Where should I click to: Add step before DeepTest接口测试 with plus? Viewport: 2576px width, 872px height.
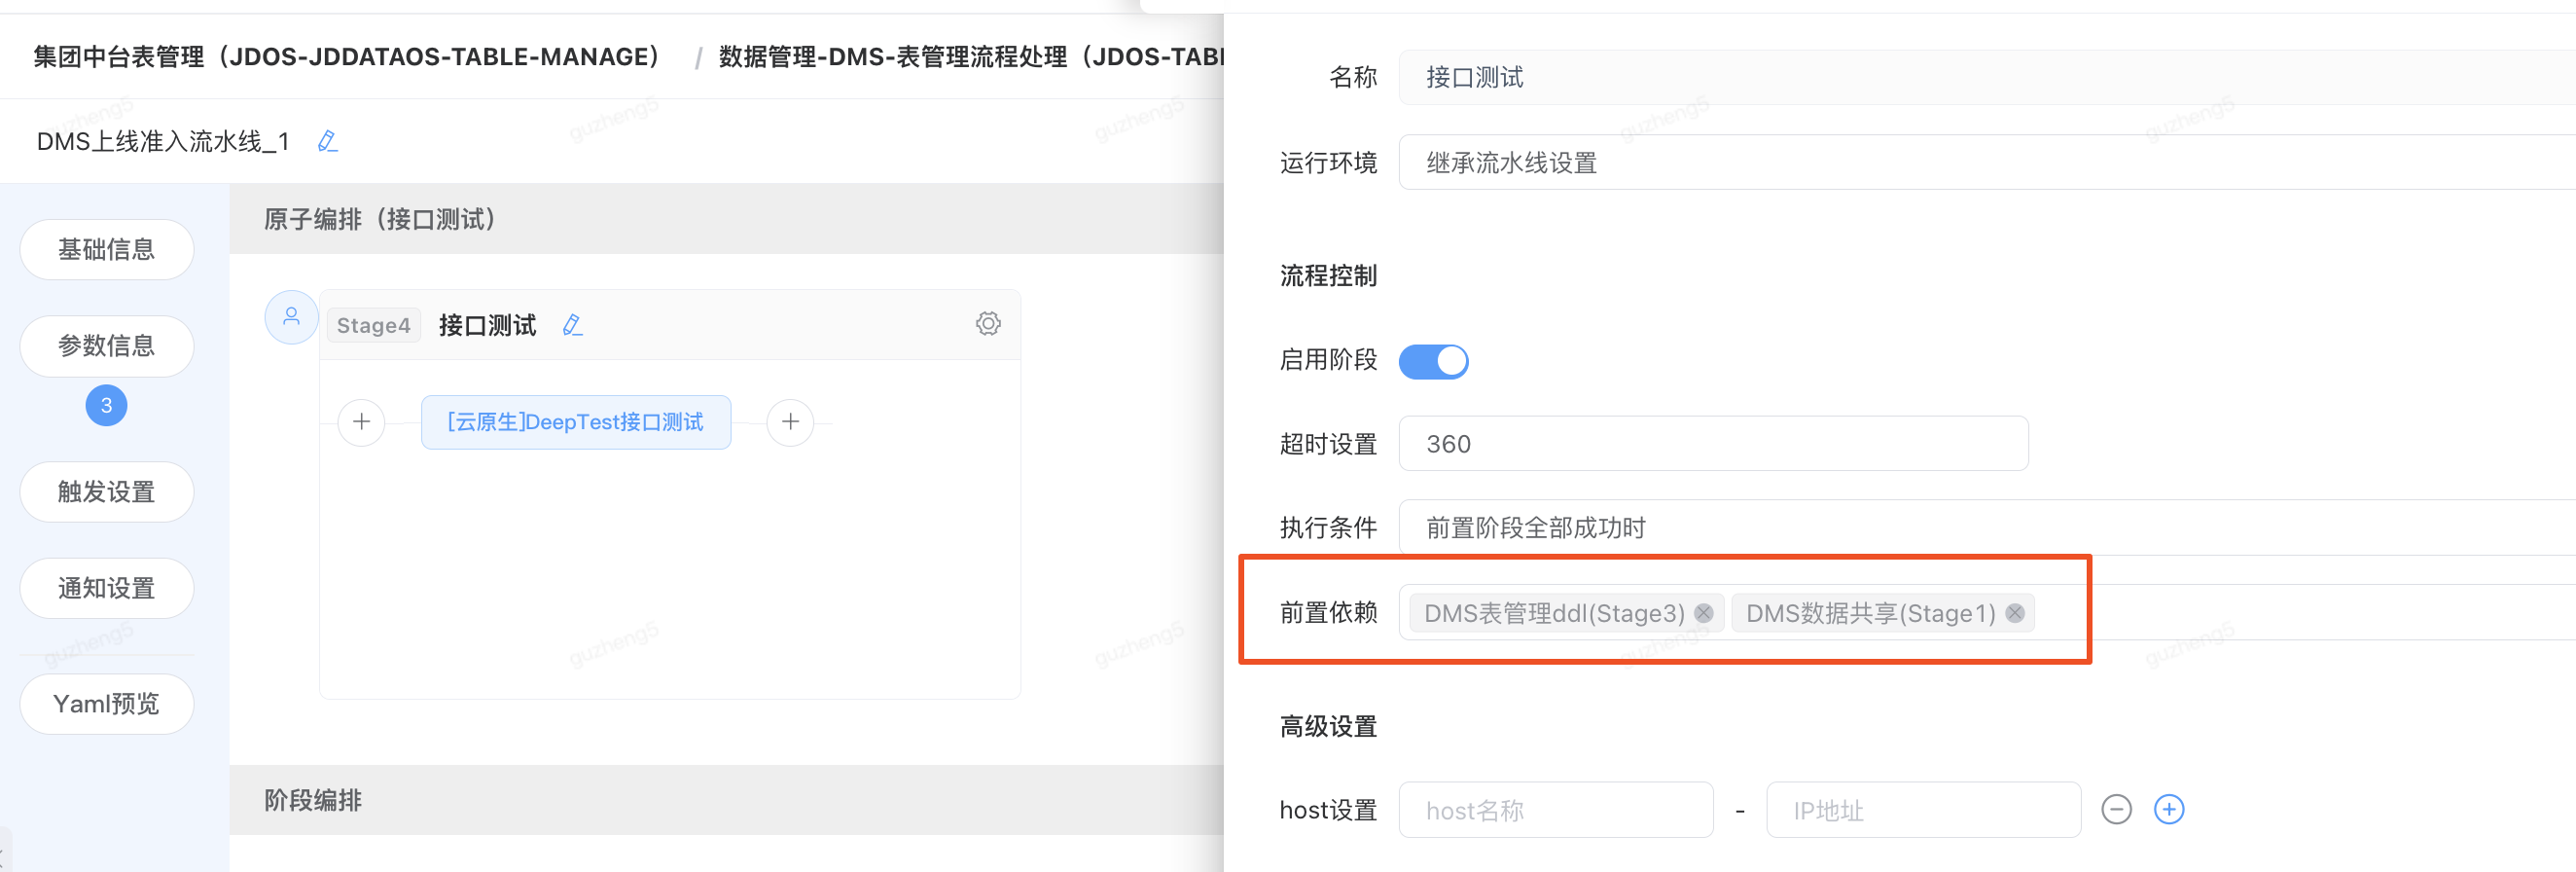click(361, 422)
